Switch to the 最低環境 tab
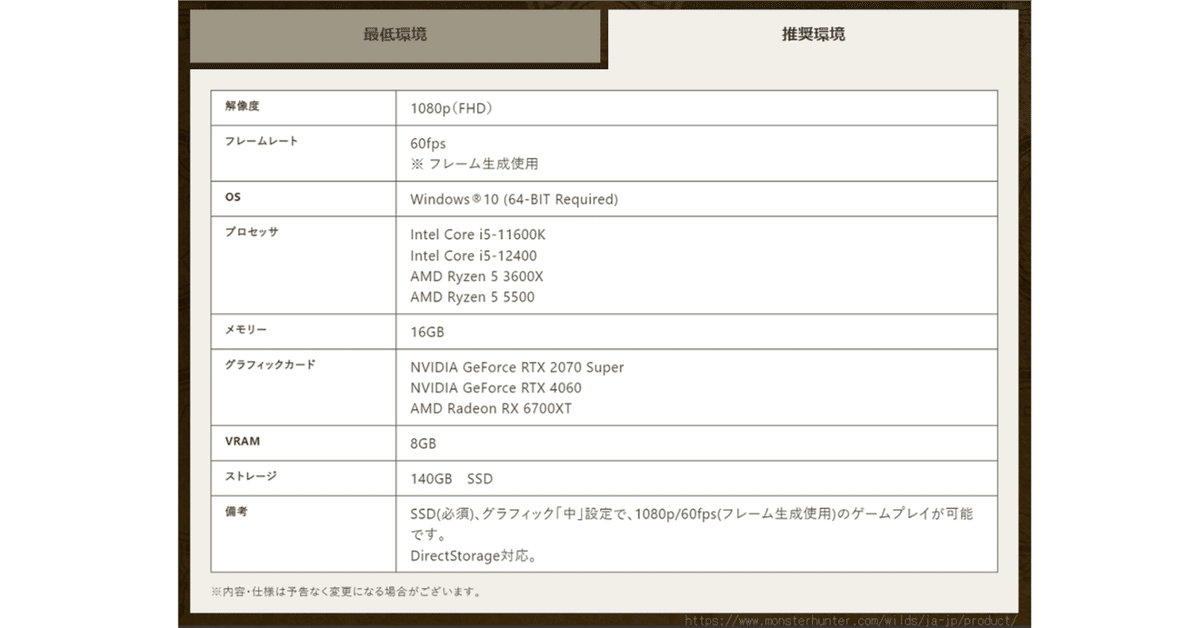Screen dimensions: 1200x628 [x=395, y=34]
